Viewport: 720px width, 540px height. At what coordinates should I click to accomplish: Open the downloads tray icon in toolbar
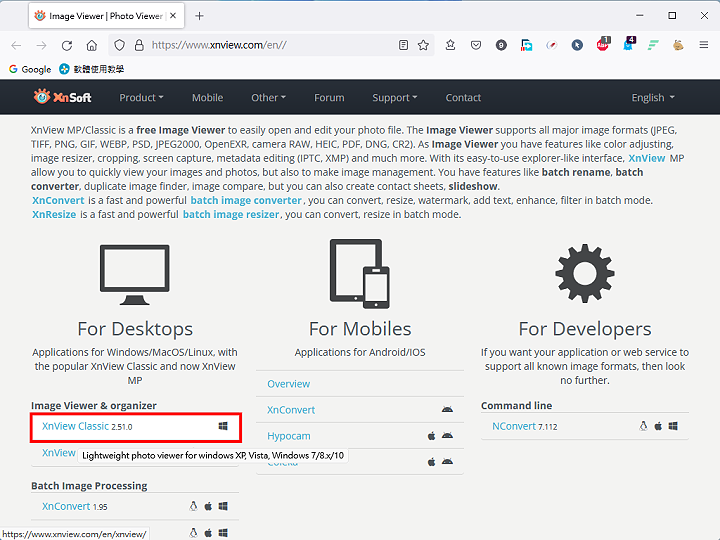coord(450,45)
